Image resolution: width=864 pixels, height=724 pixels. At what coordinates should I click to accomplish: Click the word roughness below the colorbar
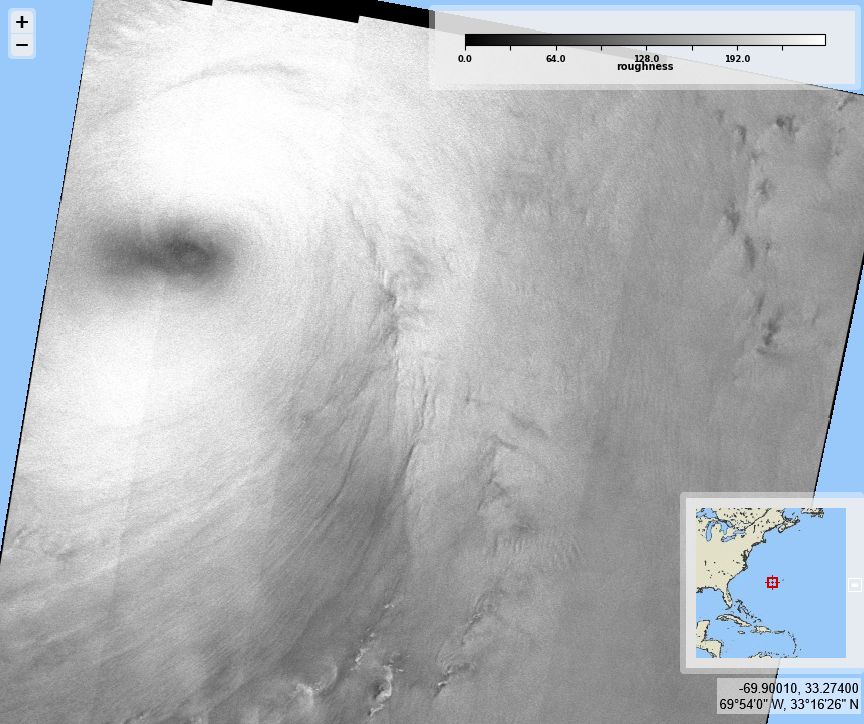tap(645, 67)
